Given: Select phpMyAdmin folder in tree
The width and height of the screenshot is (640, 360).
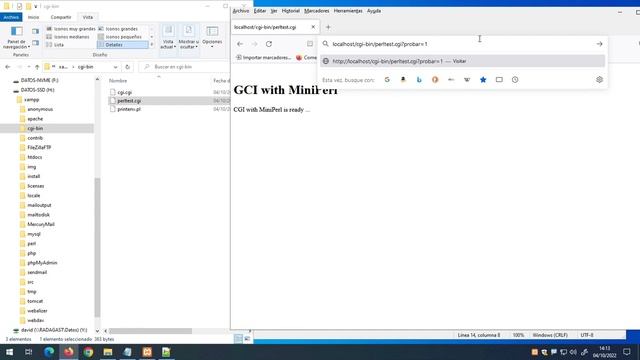Looking at the screenshot, I should coord(42,263).
